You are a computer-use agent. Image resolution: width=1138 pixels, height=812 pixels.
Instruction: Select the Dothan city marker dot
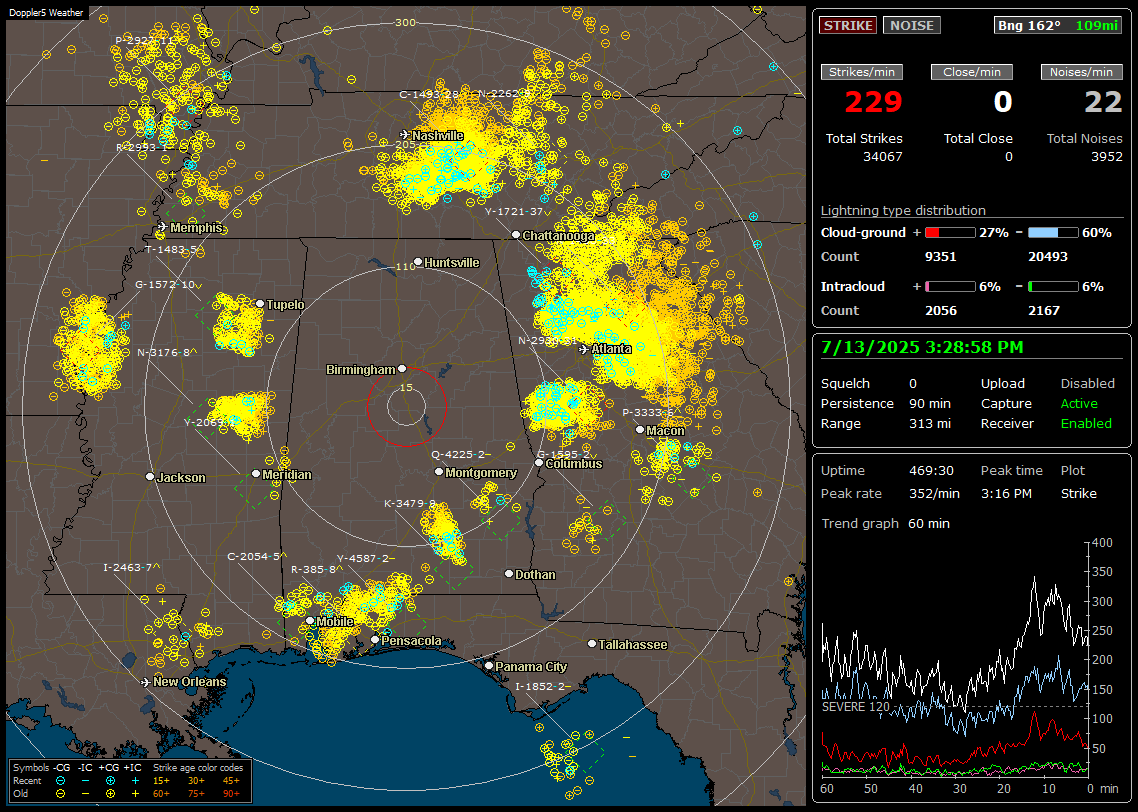click(x=509, y=573)
